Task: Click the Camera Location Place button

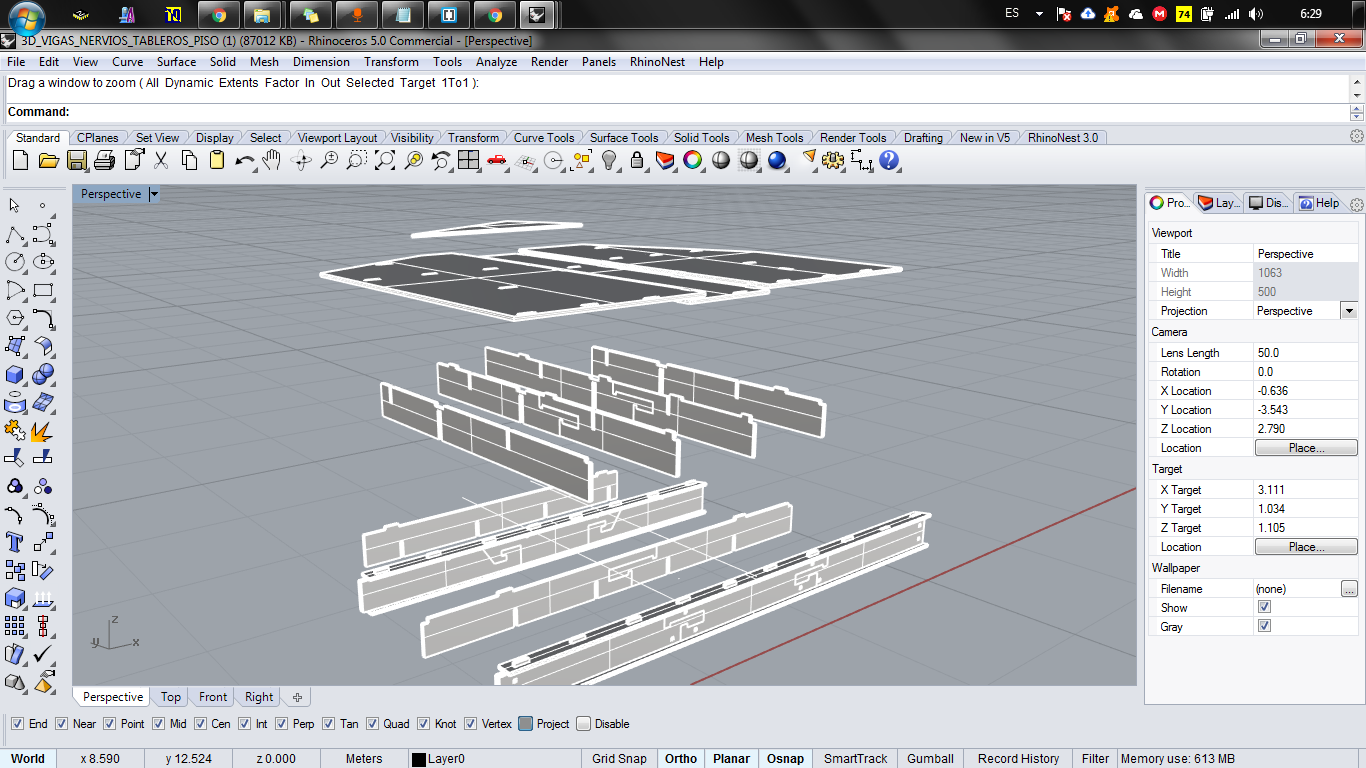Action: click(1306, 448)
